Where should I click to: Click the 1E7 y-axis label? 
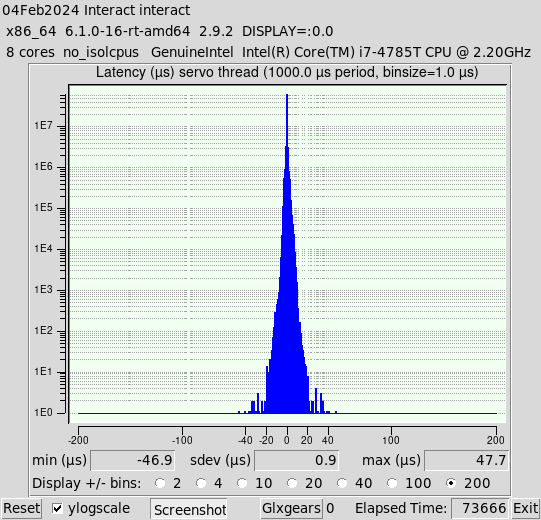(x=43, y=126)
